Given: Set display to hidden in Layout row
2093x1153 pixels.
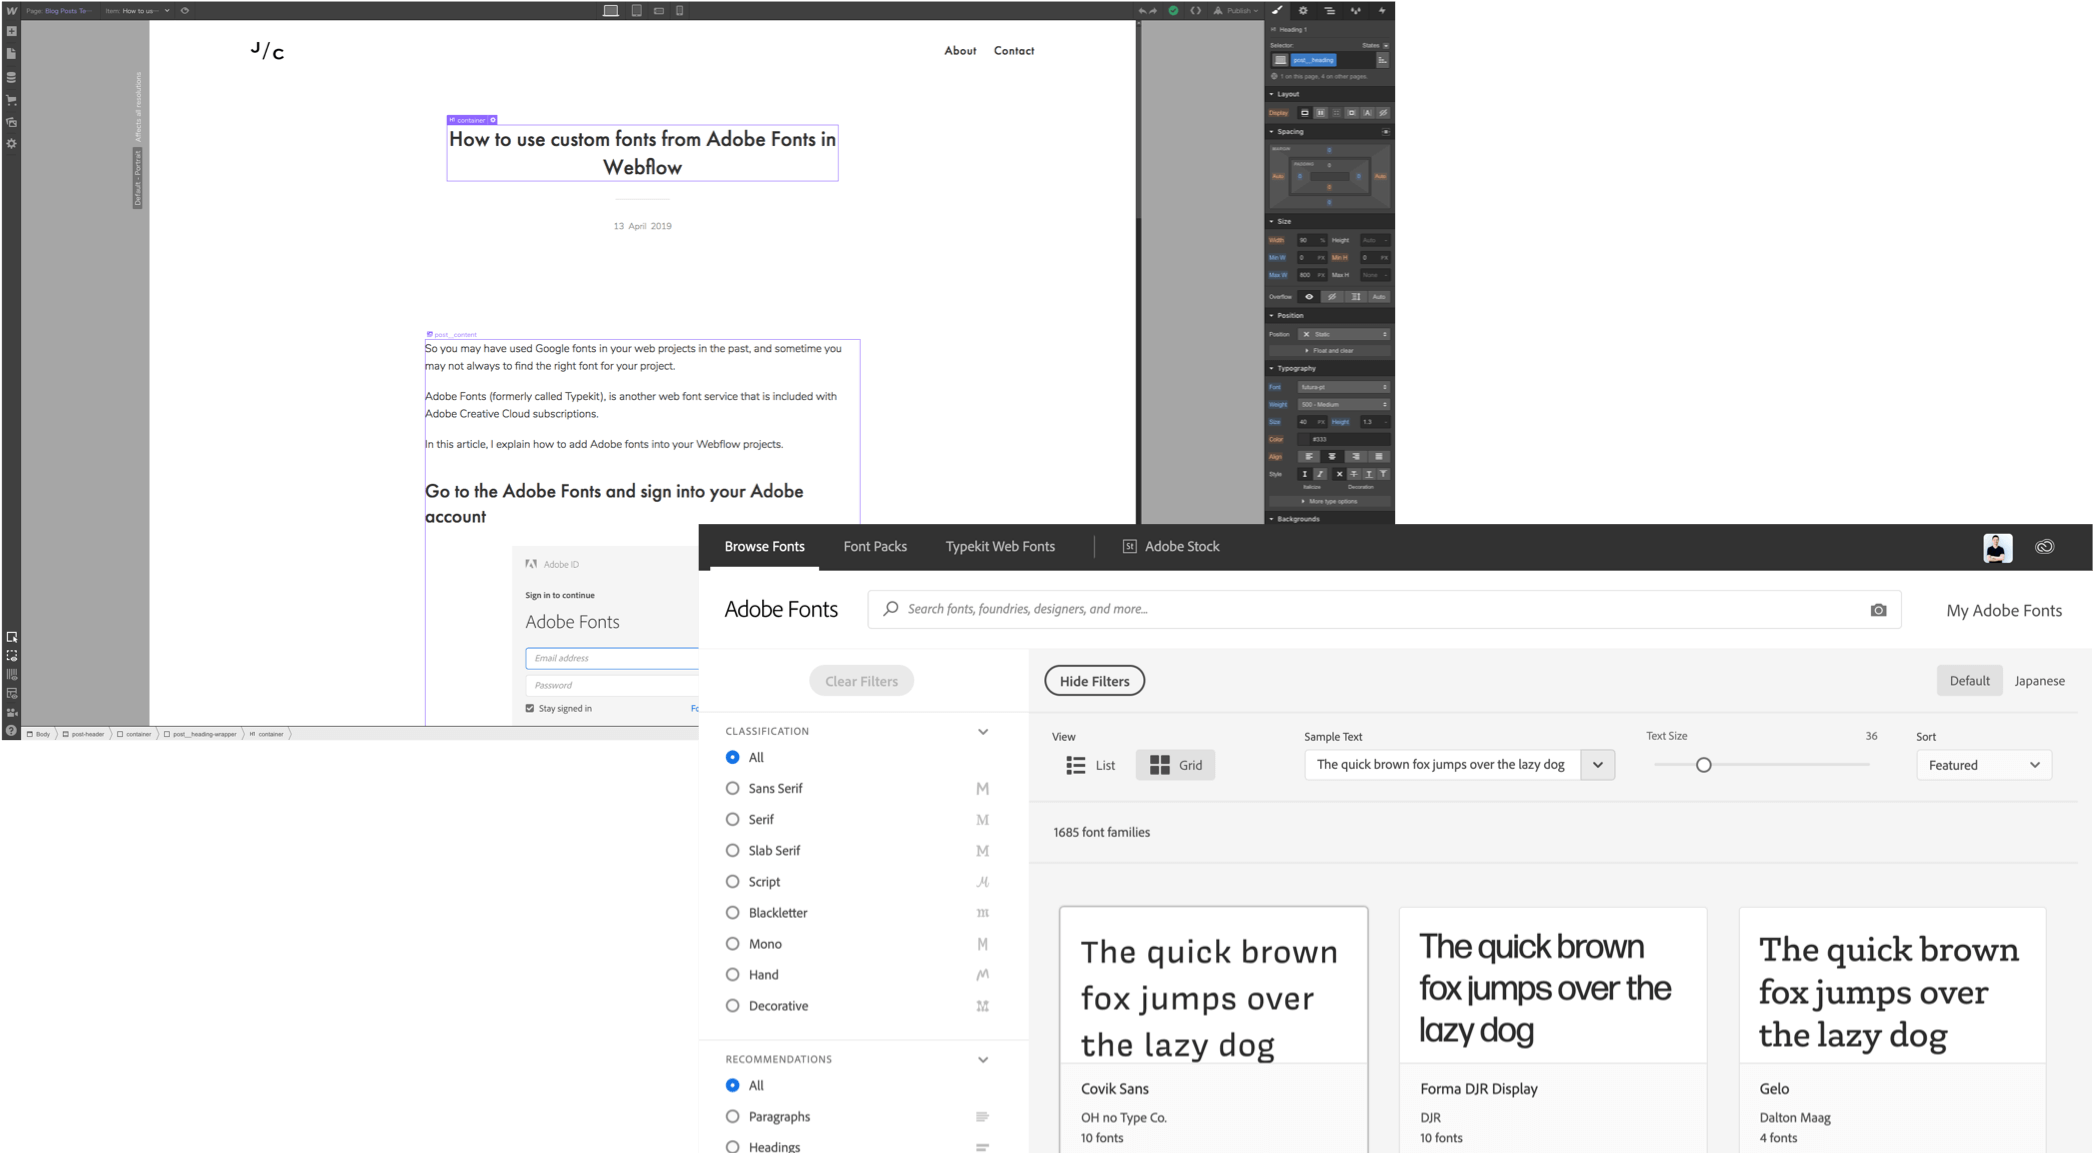Looking at the screenshot, I should 1383,113.
